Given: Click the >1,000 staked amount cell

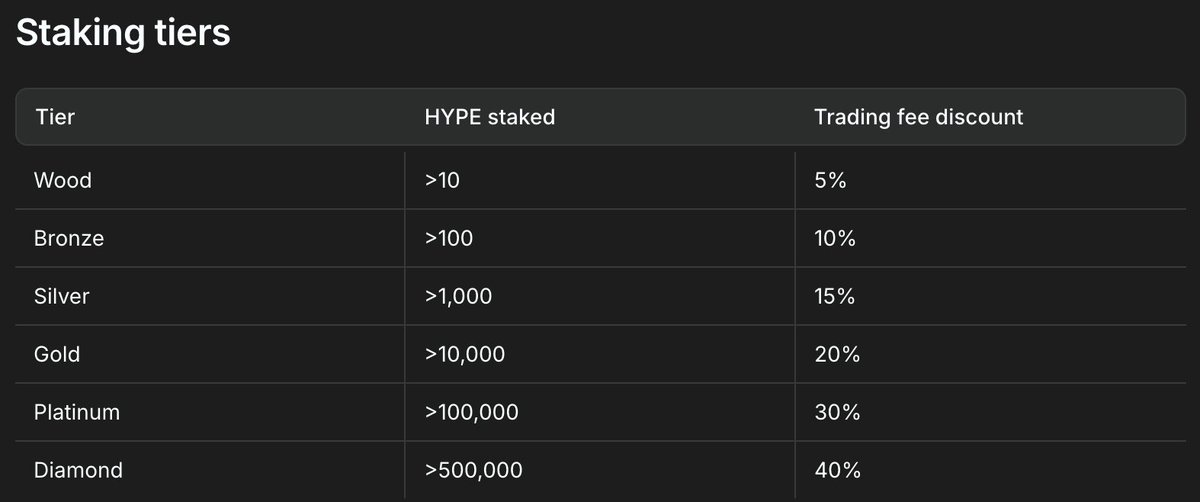Looking at the screenshot, I should [x=458, y=297].
